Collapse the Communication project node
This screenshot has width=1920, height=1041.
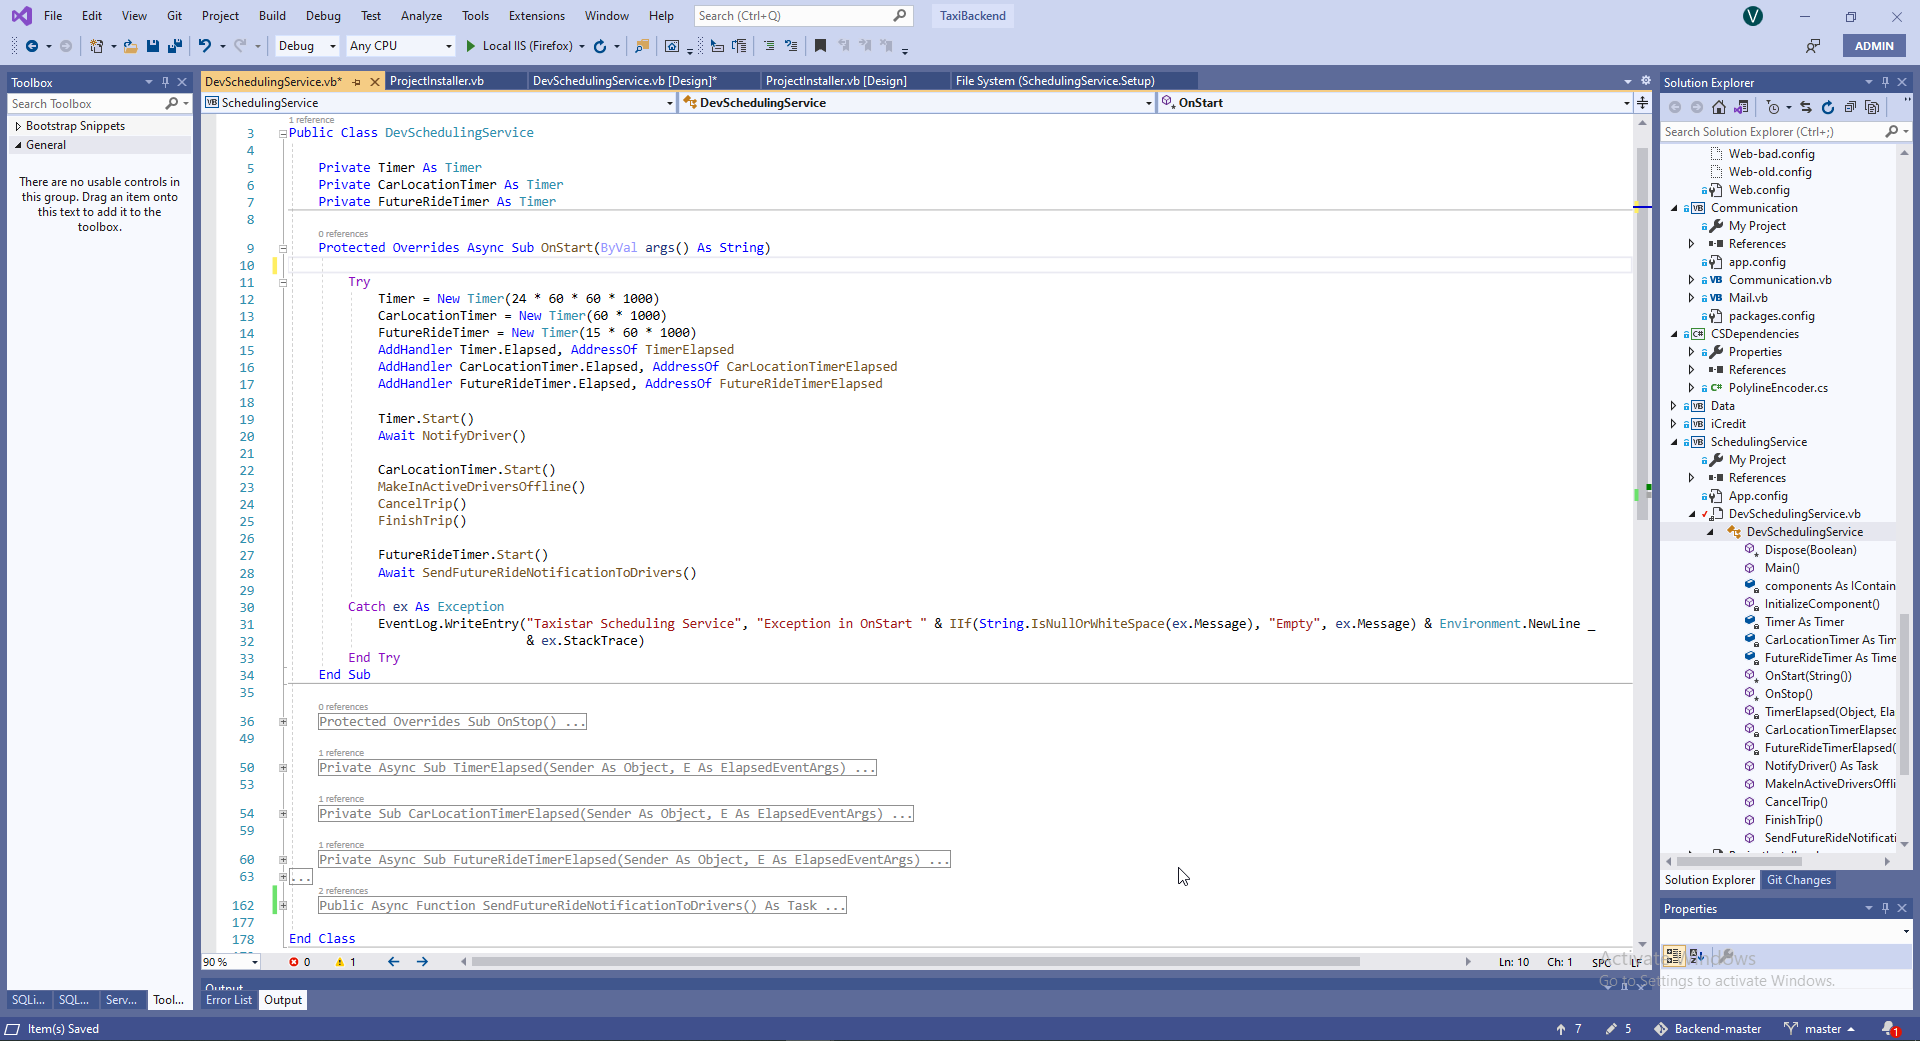pos(1675,208)
